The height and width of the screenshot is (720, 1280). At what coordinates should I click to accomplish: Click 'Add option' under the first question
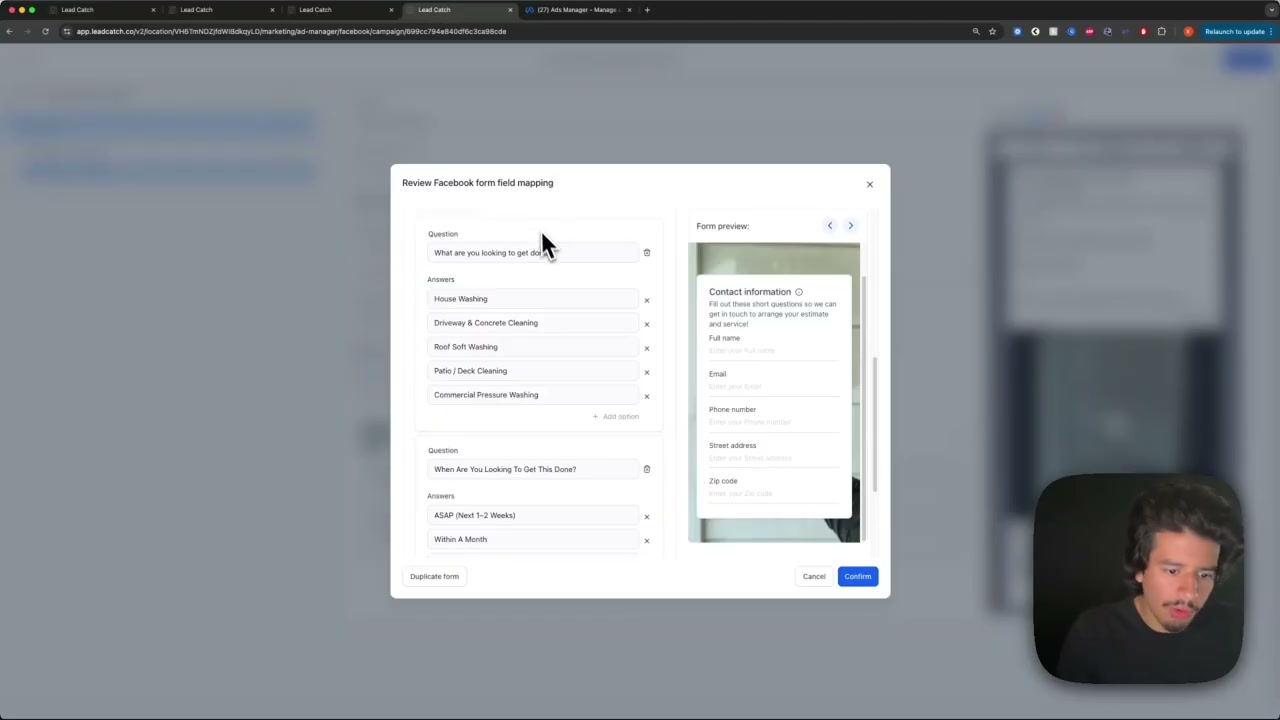click(x=616, y=417)
